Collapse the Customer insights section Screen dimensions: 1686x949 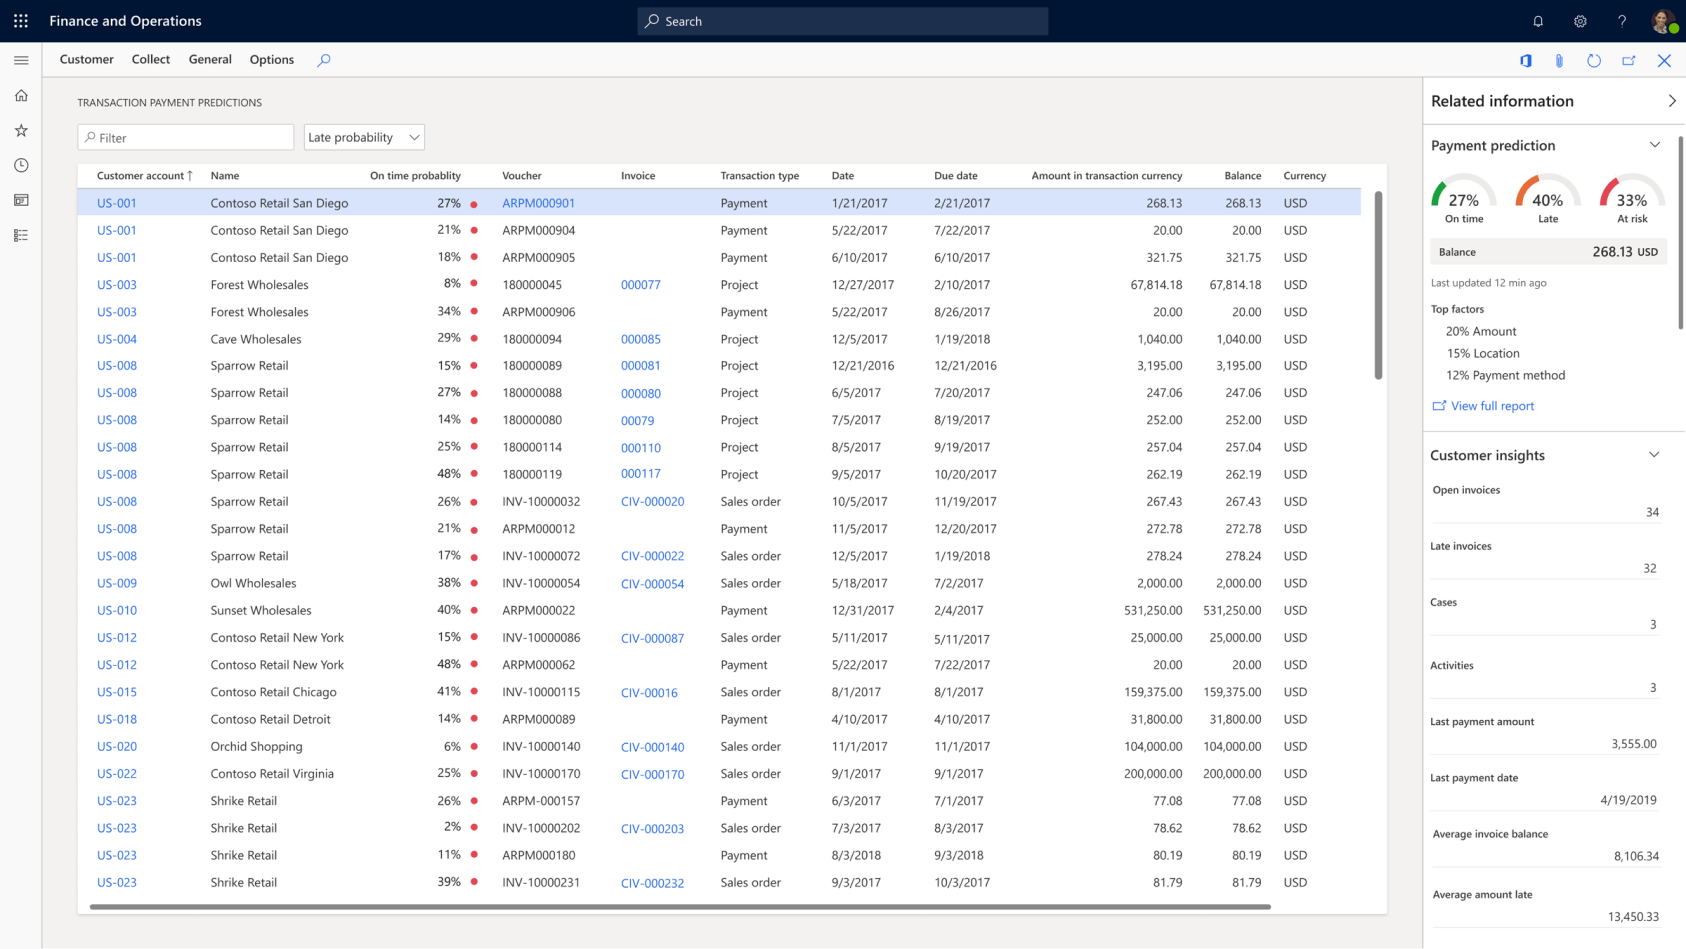click(x=1654, y=455)
